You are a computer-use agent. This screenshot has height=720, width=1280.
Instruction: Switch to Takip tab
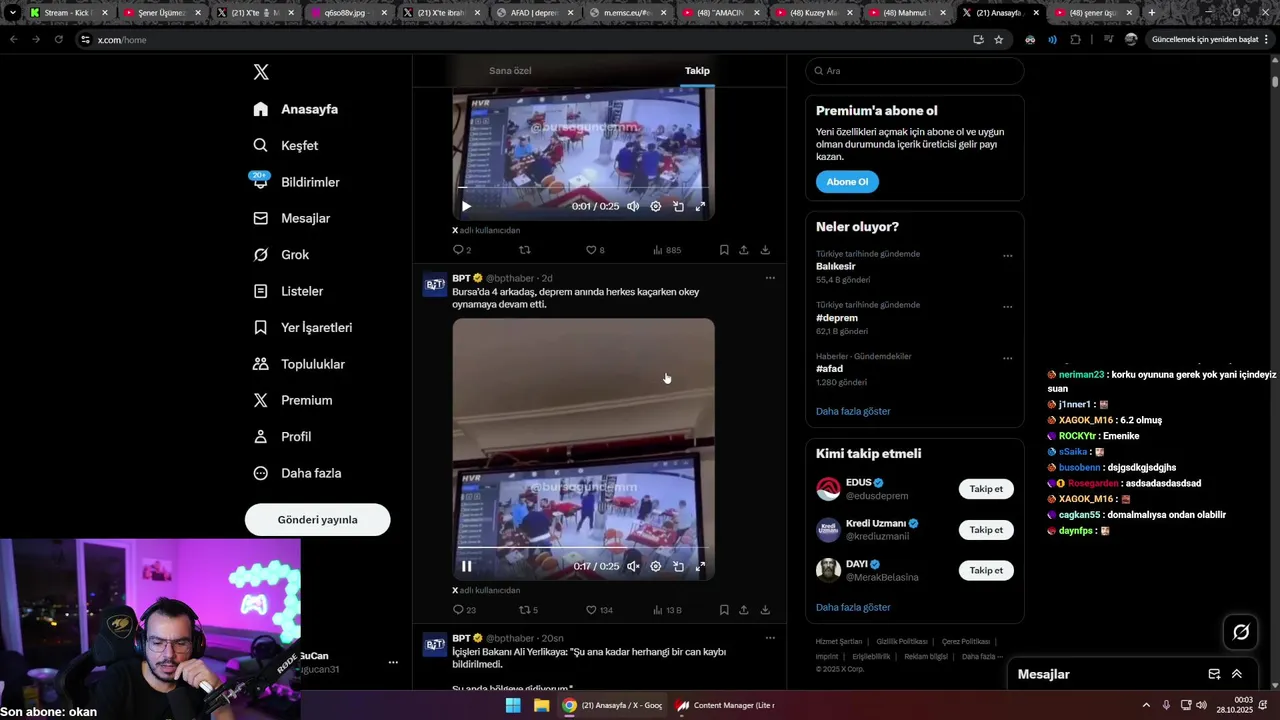697,71
